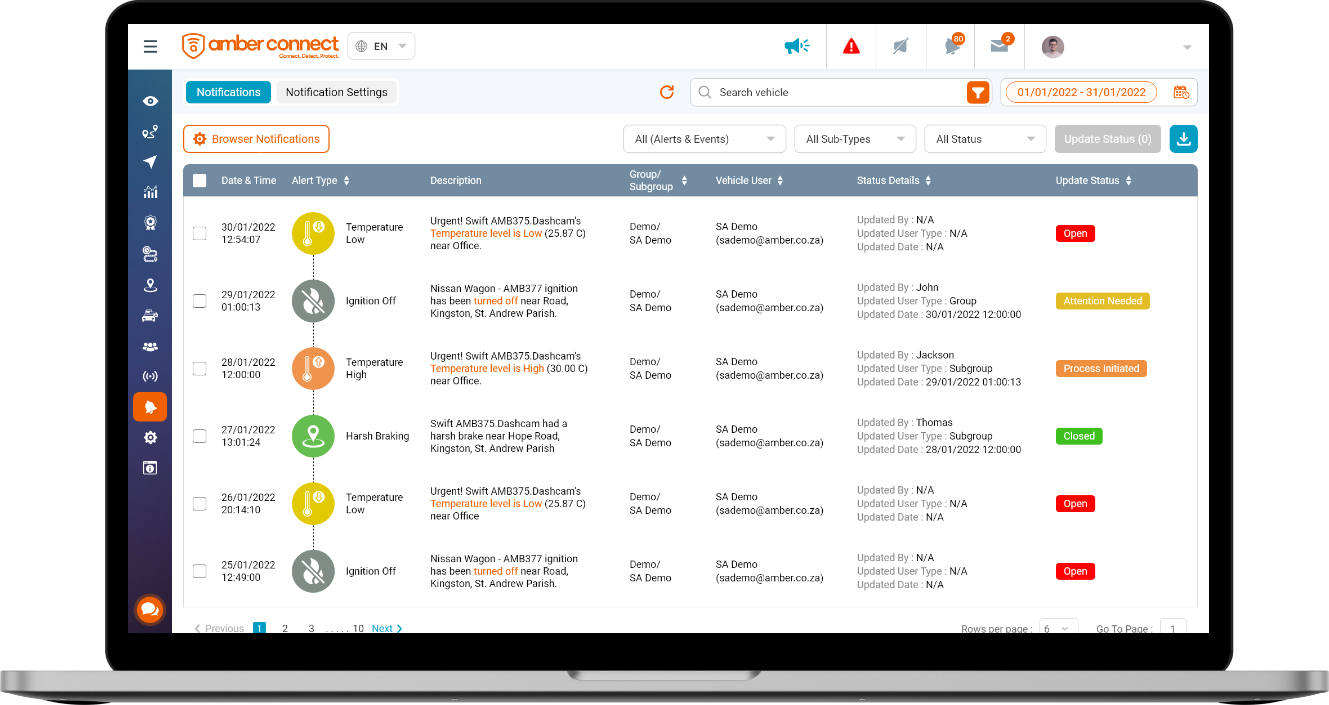Switch to Notification Settings tab

pos(337,92)
